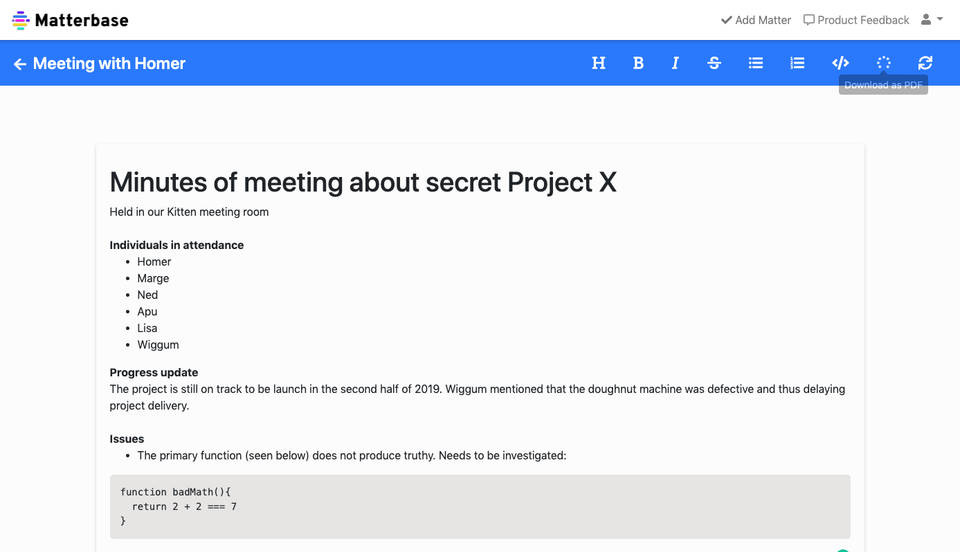Image resolution: width=960 pixels, height=552 pixels.
Task: Insert a numbered list
Action: click(797, 63)
